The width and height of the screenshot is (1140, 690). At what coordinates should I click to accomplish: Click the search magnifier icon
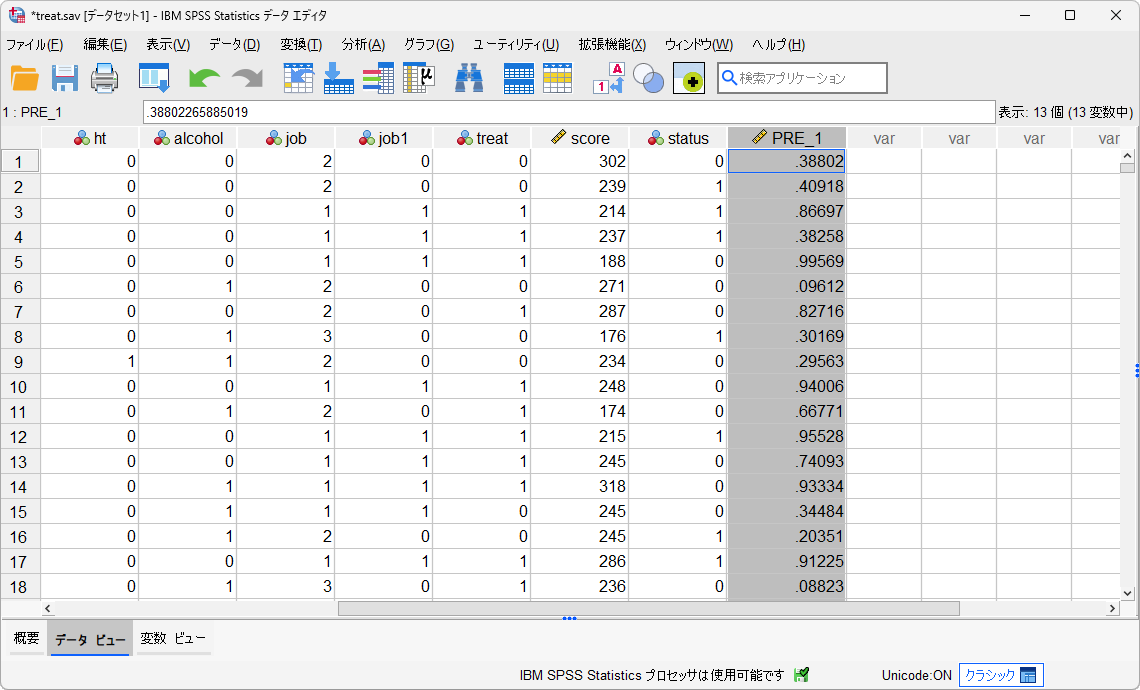pyautogui.click(x=729, y=78)
